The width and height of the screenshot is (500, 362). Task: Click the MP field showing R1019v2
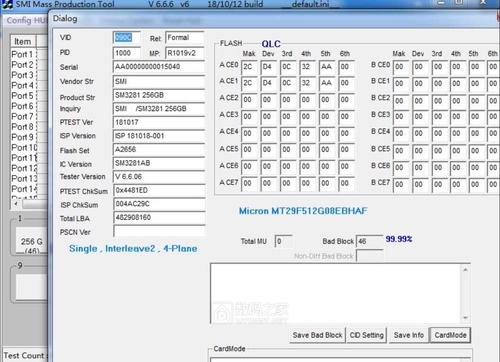pyautogui.click(x=185, y=53)
